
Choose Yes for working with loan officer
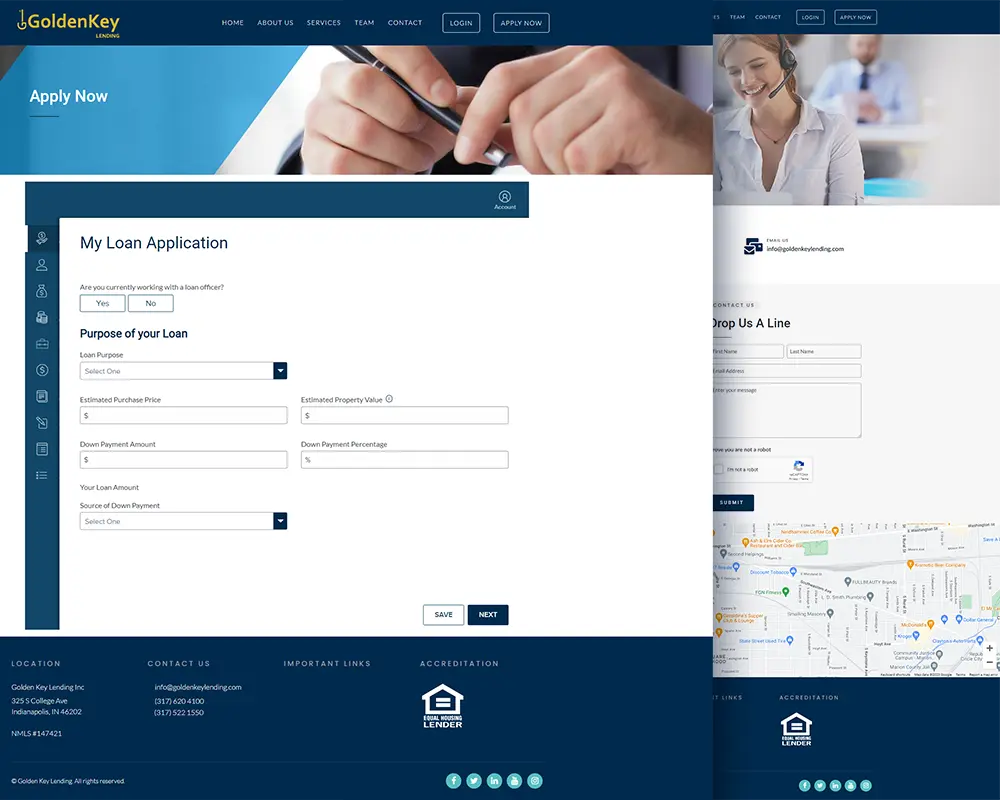(103, 304)
